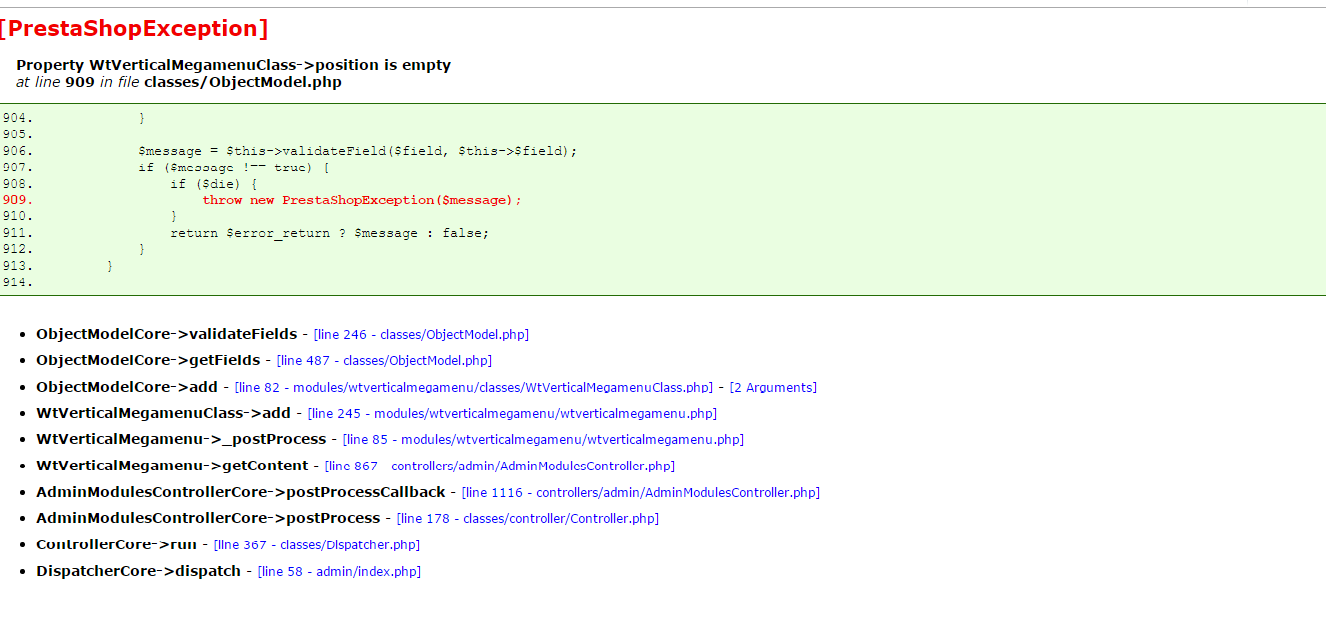Viewport: 1326px width, 625px height.
Task: Click the red 'throw new PrestaShopException($message);' line
Action: coord(362,200)
